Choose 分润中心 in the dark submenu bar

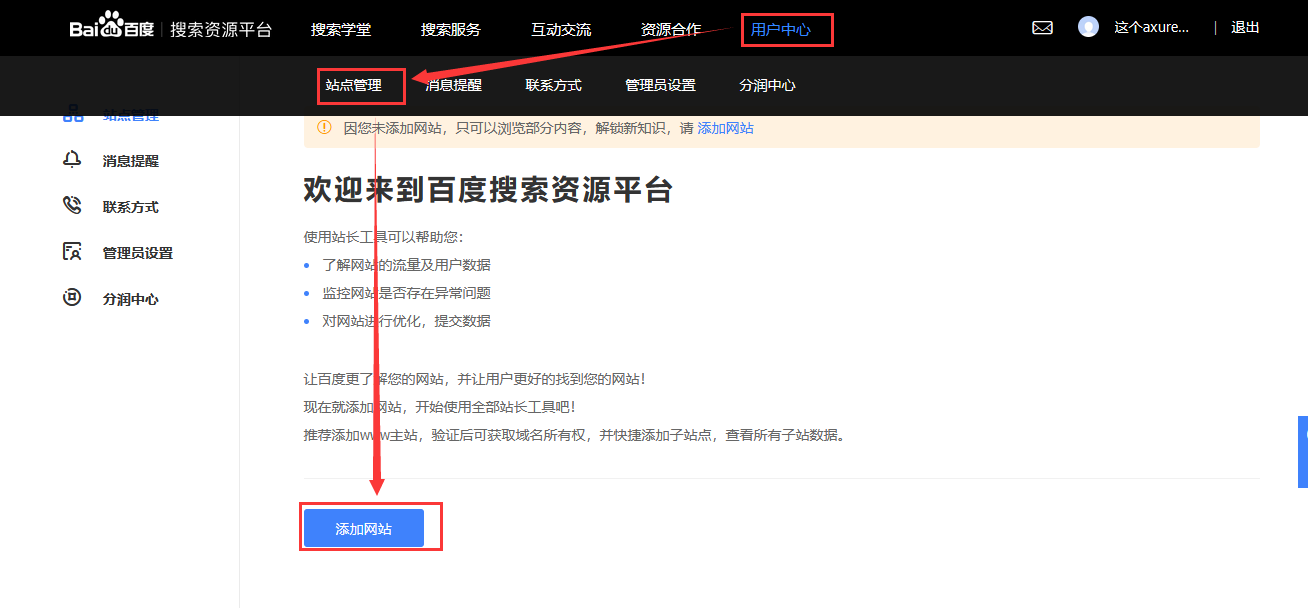point(768,85)
